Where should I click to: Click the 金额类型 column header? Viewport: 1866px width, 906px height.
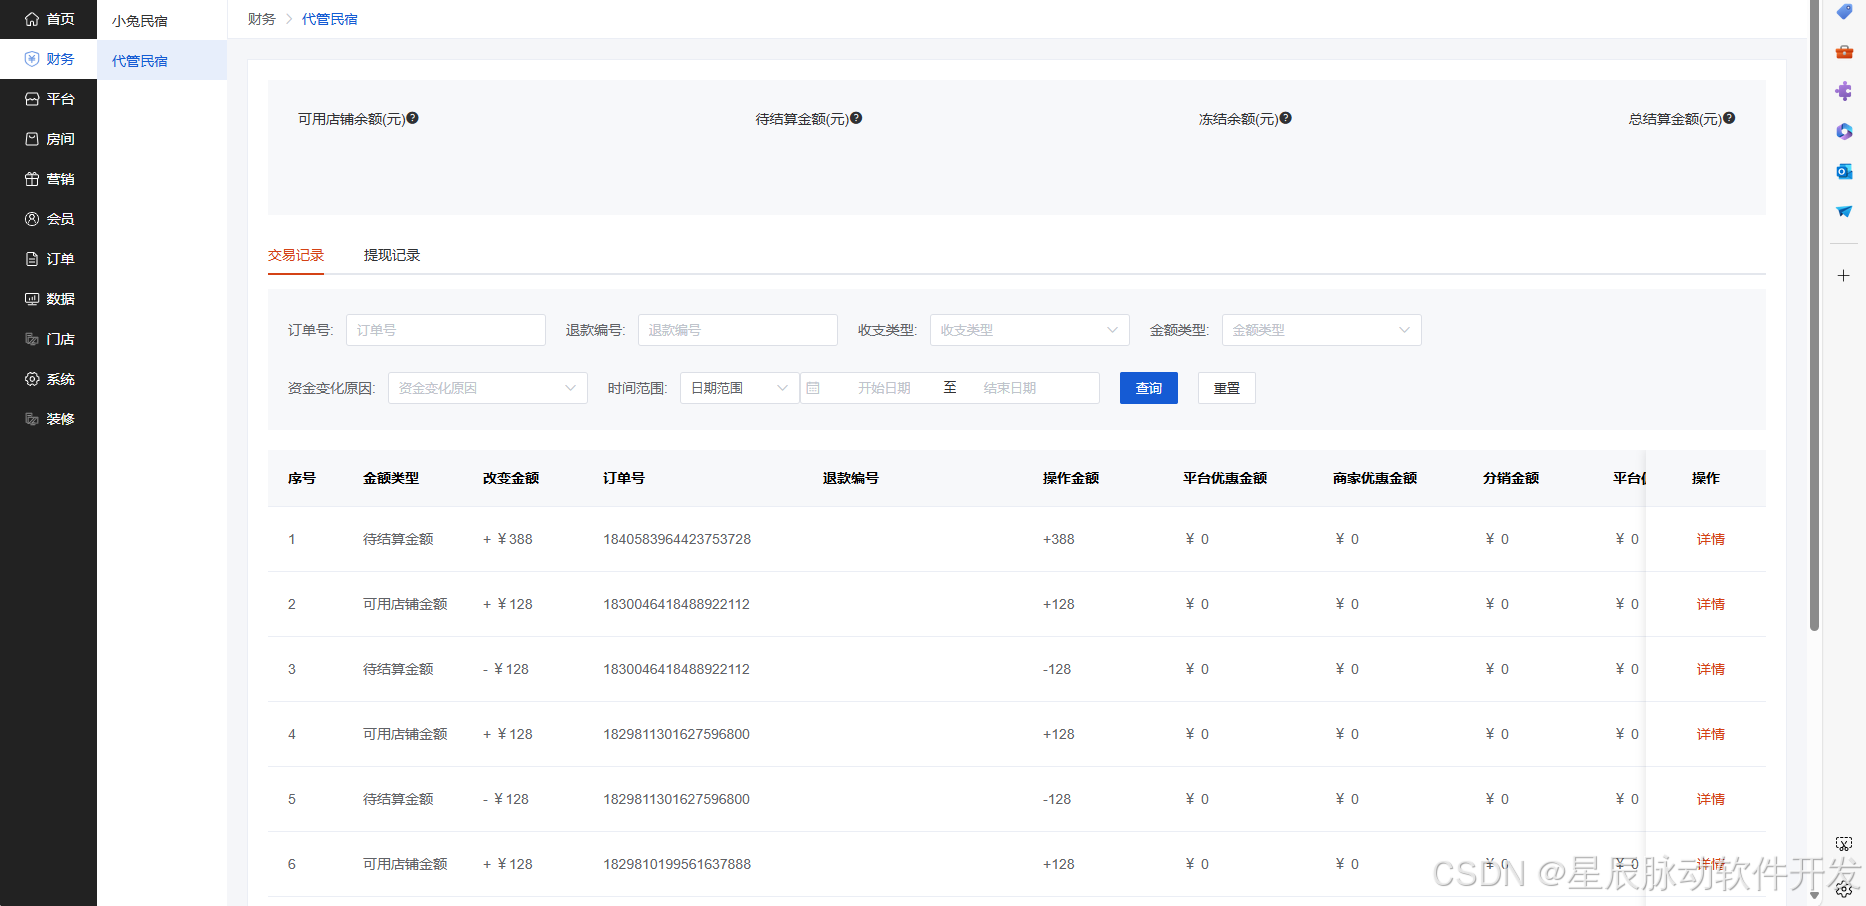click(391, 478)
